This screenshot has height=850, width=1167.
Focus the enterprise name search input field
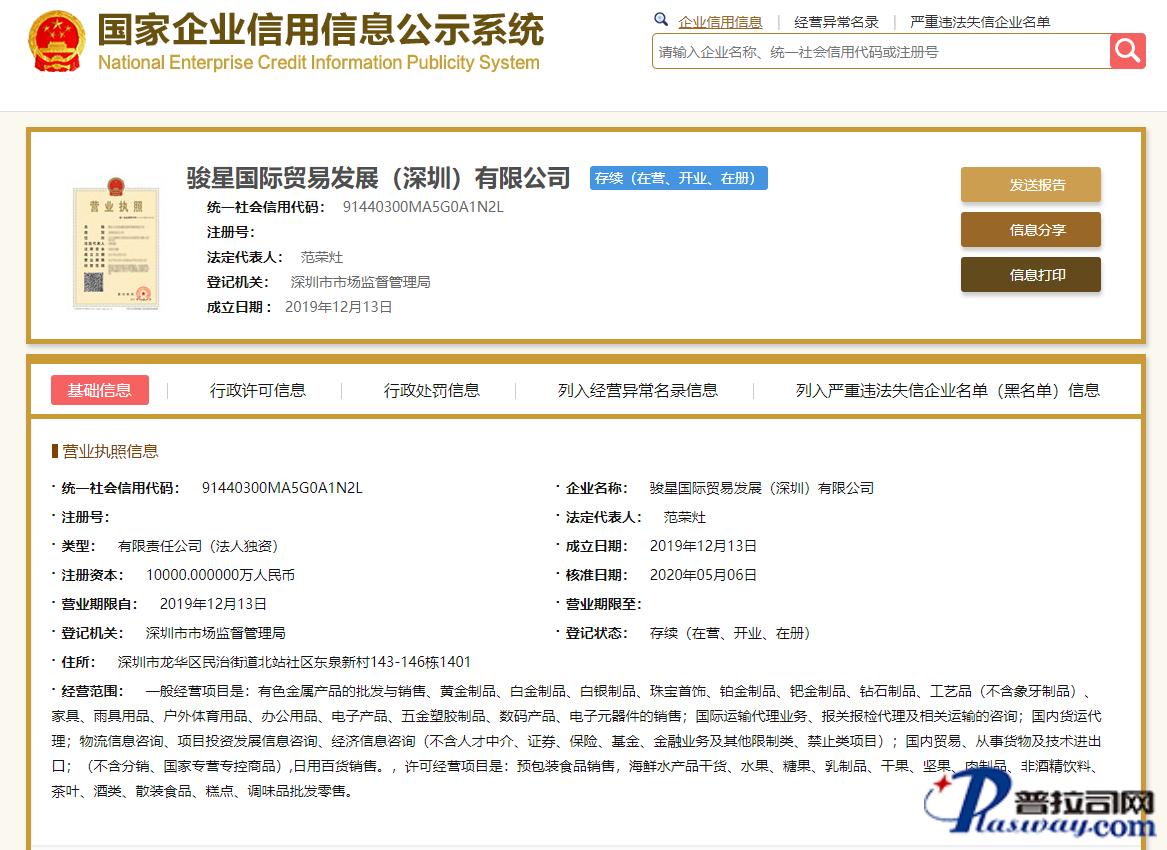880,52
